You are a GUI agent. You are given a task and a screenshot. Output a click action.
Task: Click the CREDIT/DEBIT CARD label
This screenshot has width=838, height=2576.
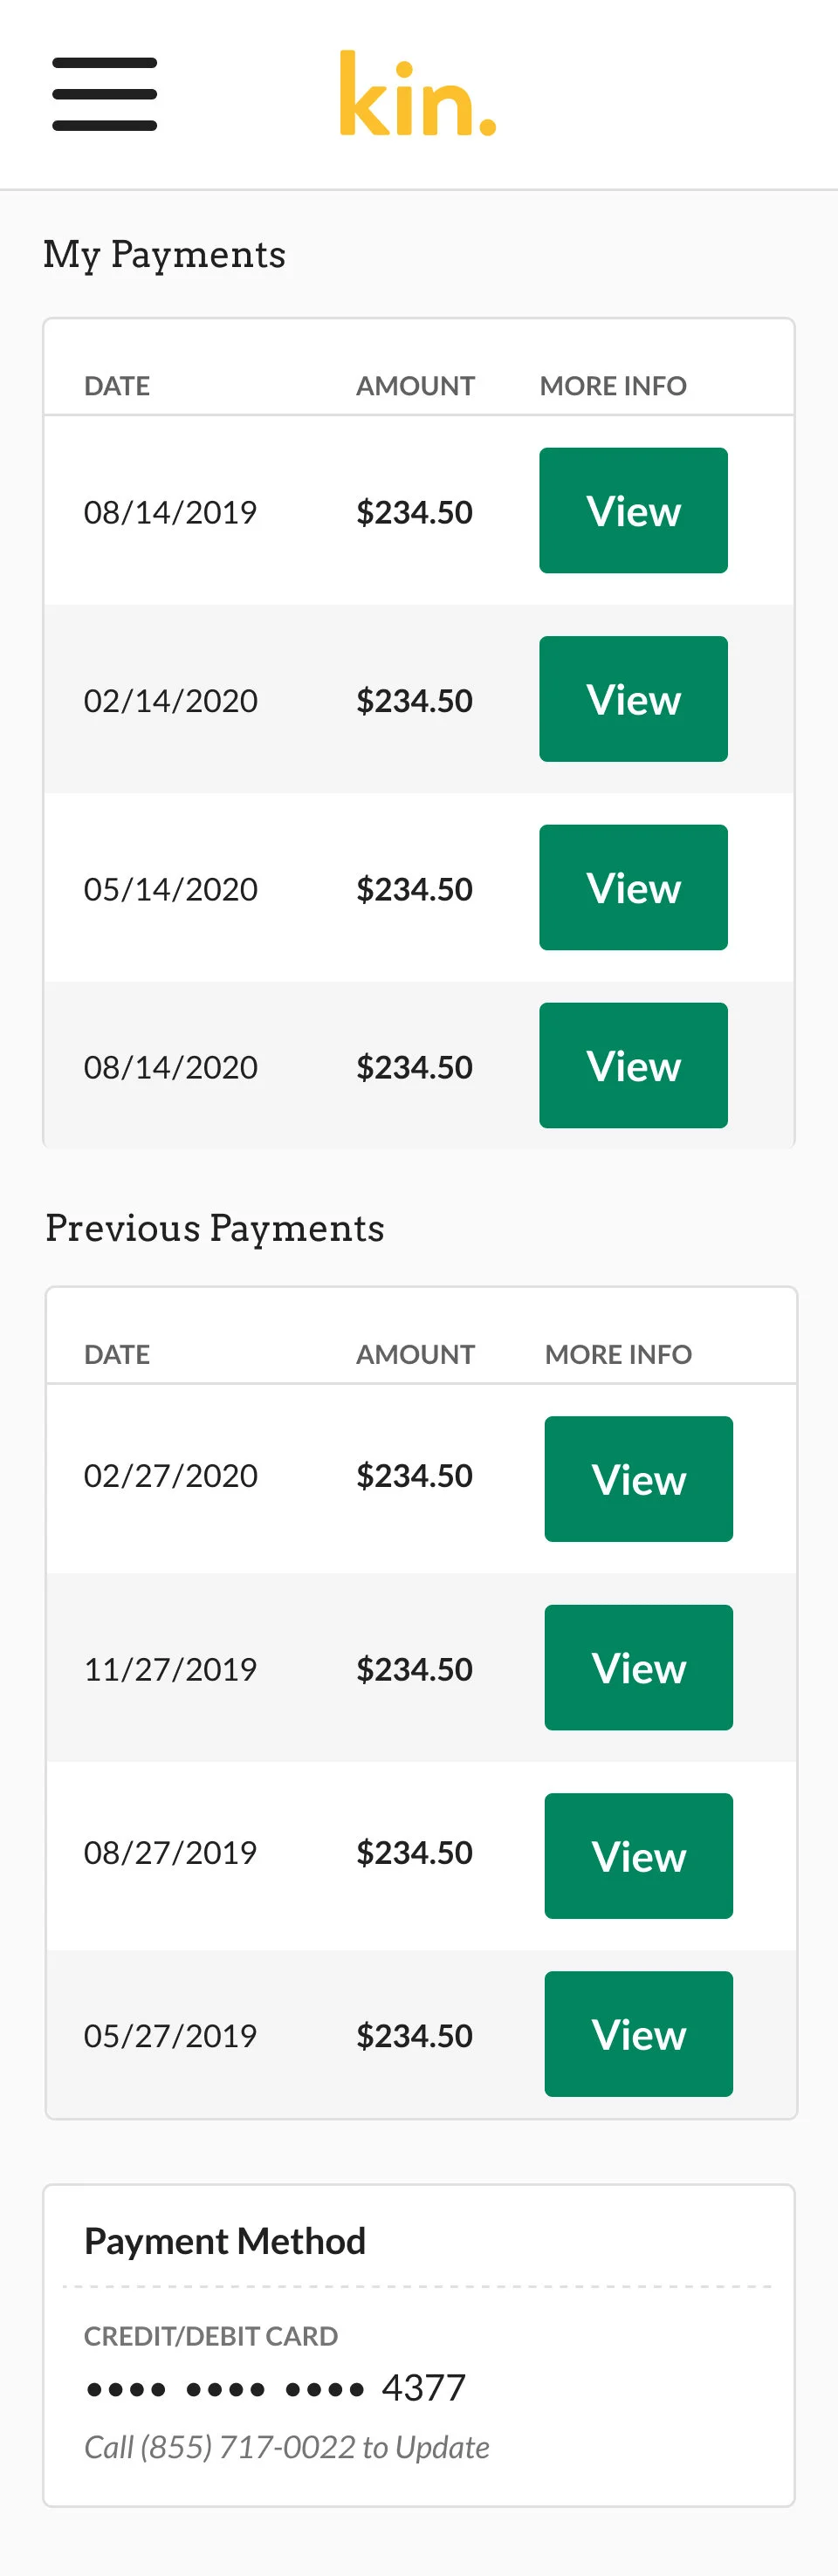coord(211,2336)
